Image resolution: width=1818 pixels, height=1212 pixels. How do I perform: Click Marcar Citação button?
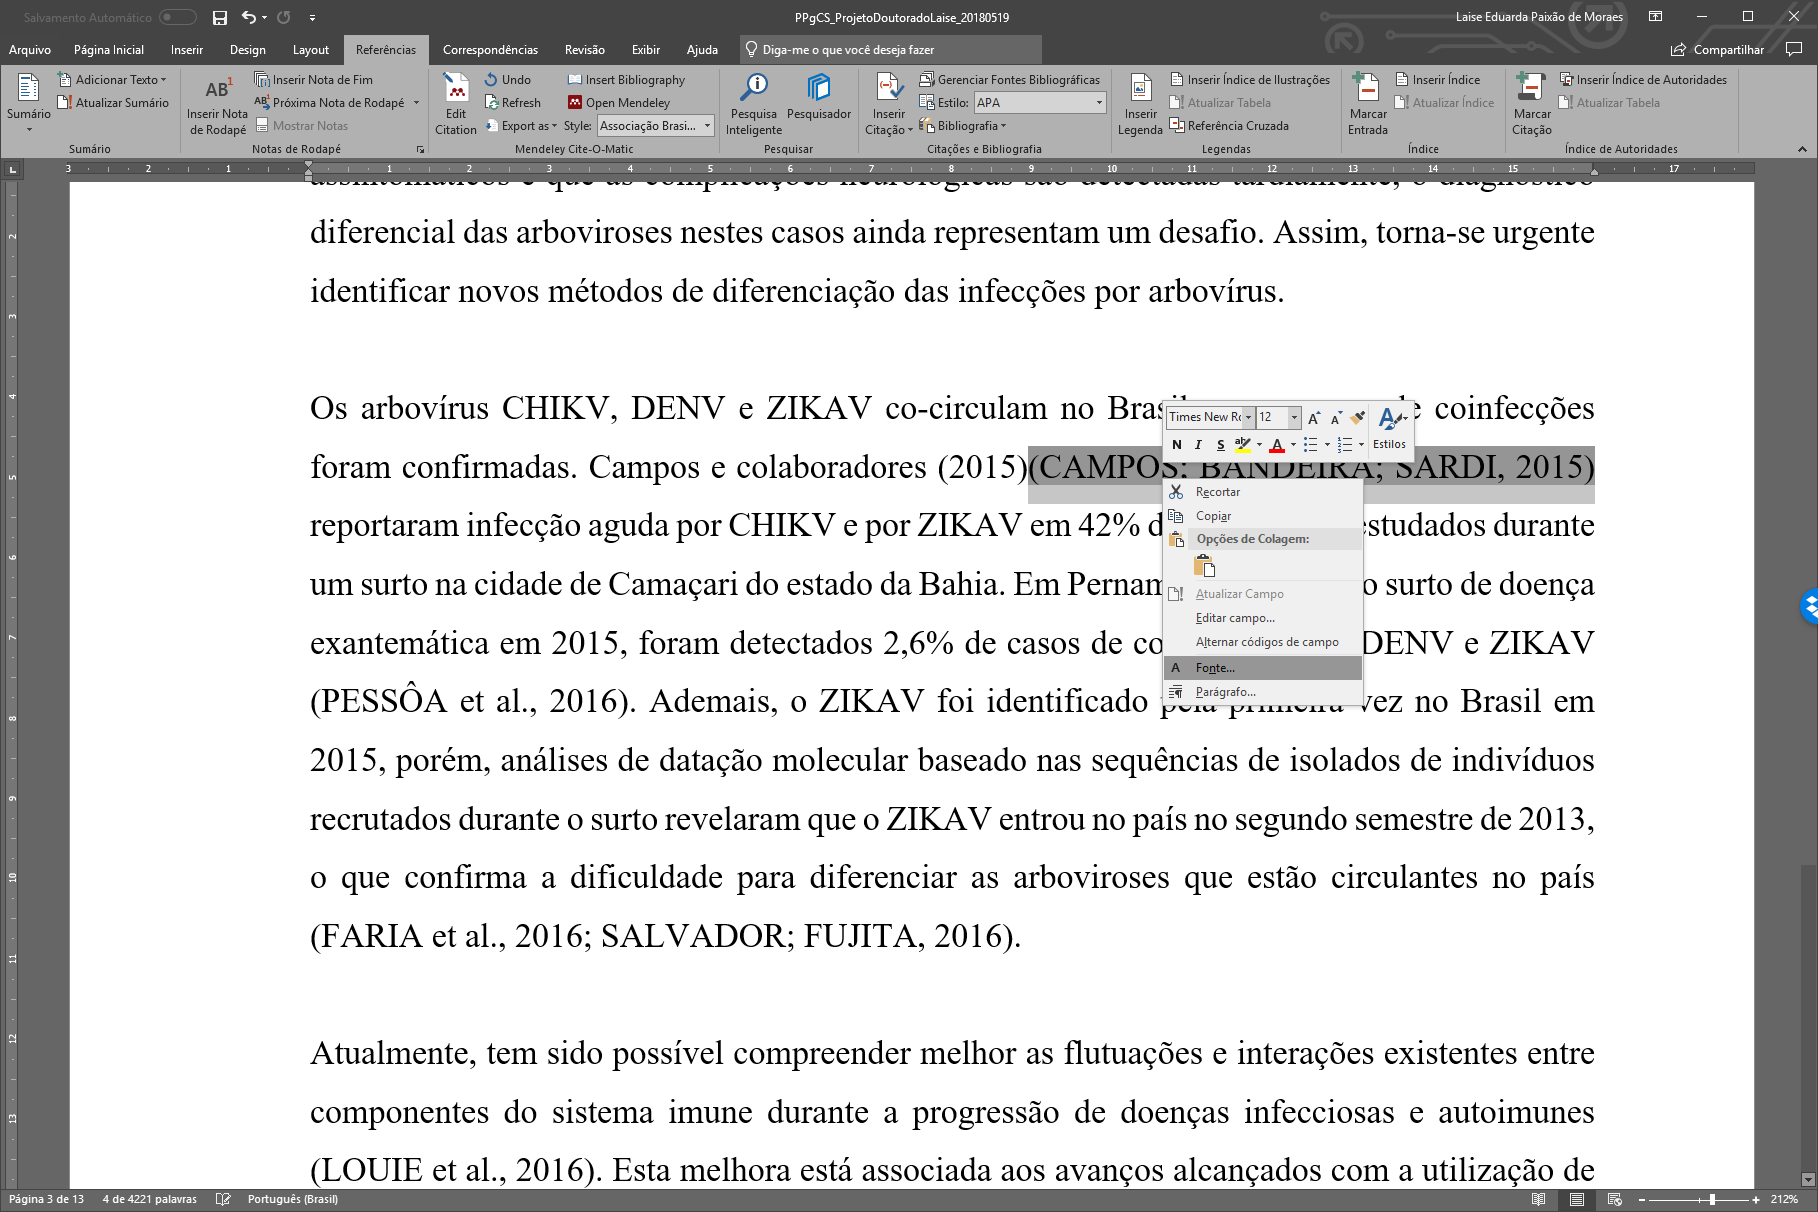pyautogui.click(x=1532, y=104)
